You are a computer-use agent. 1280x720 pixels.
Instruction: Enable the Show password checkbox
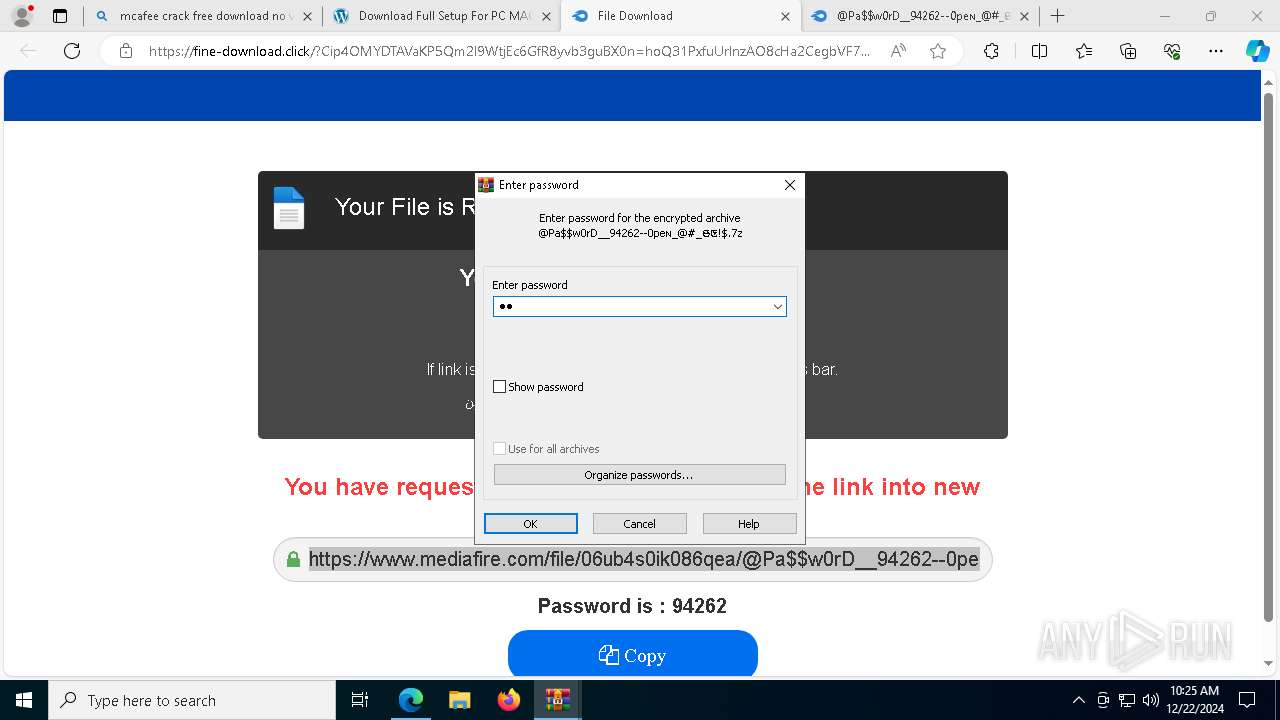(x=500, y=387)
